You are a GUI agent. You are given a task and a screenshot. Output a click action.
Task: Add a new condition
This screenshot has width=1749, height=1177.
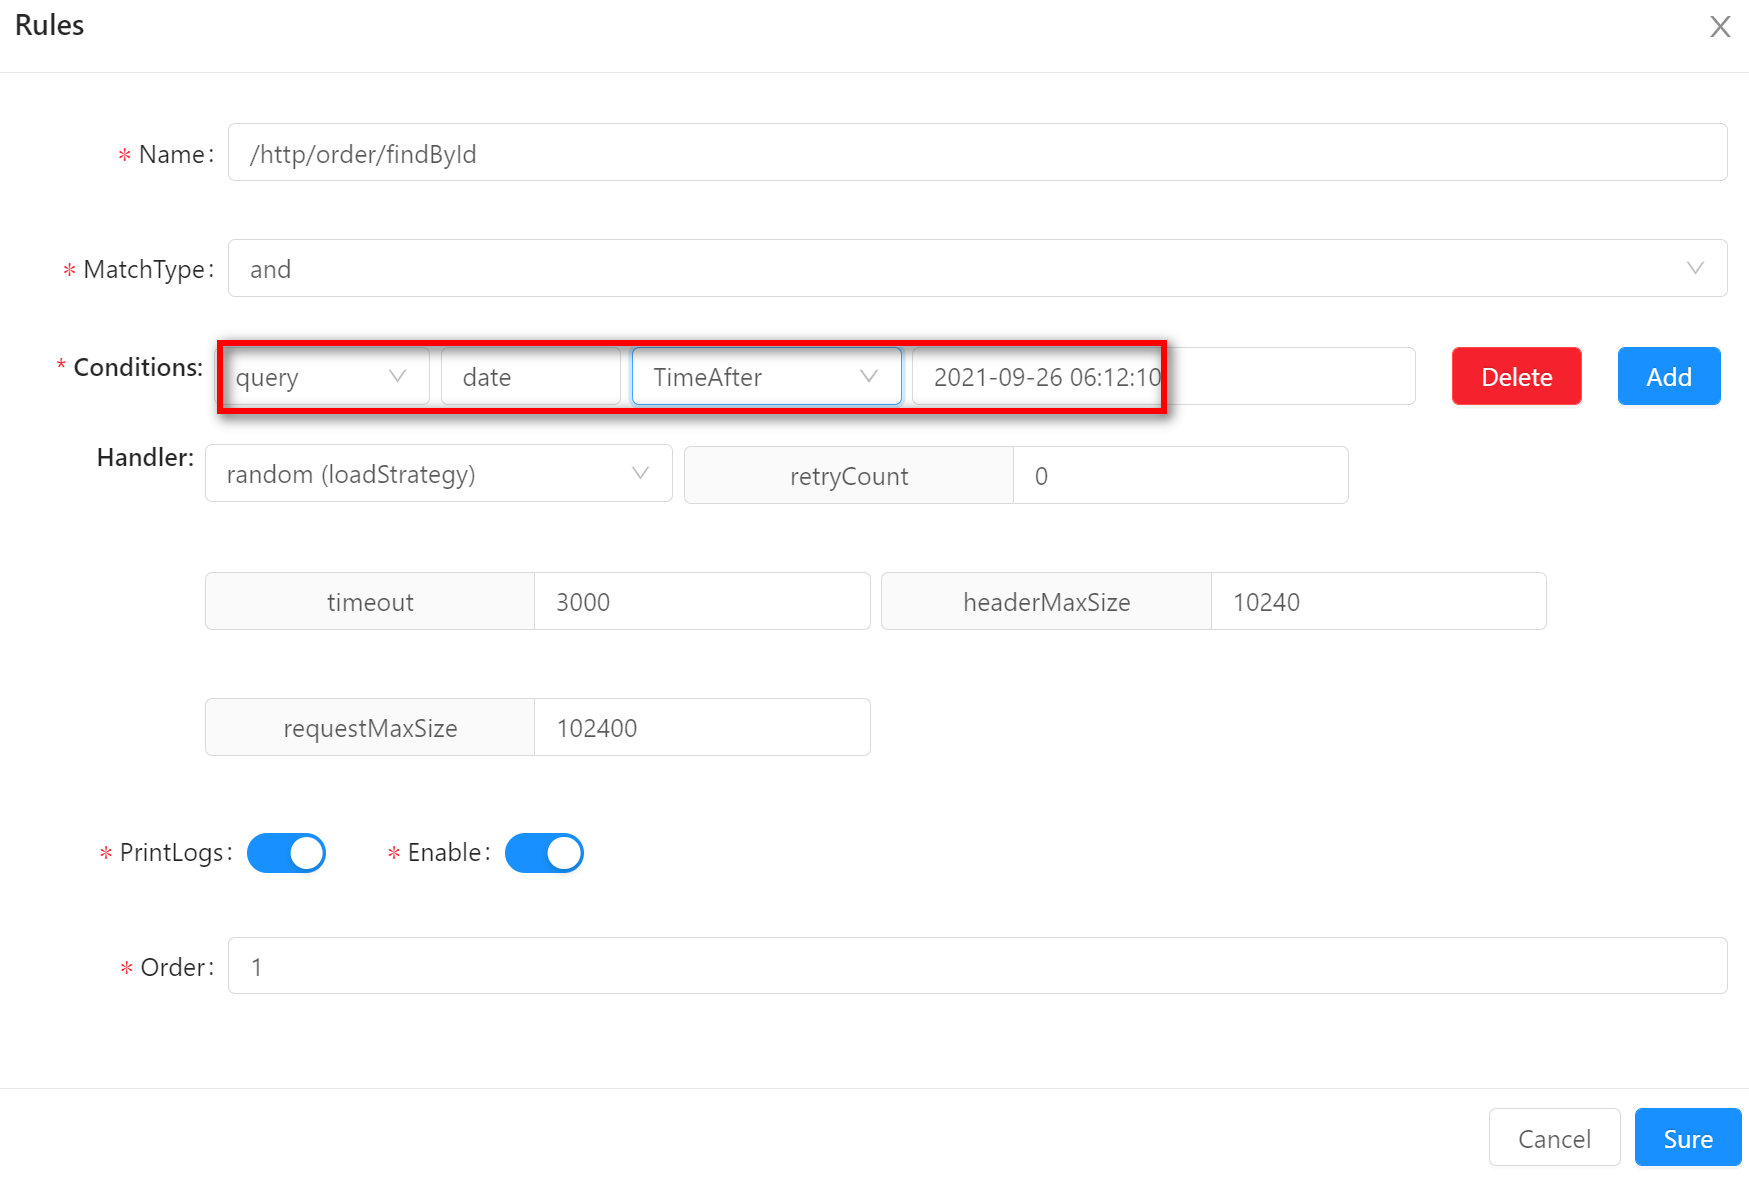(x=1668, y=377)
